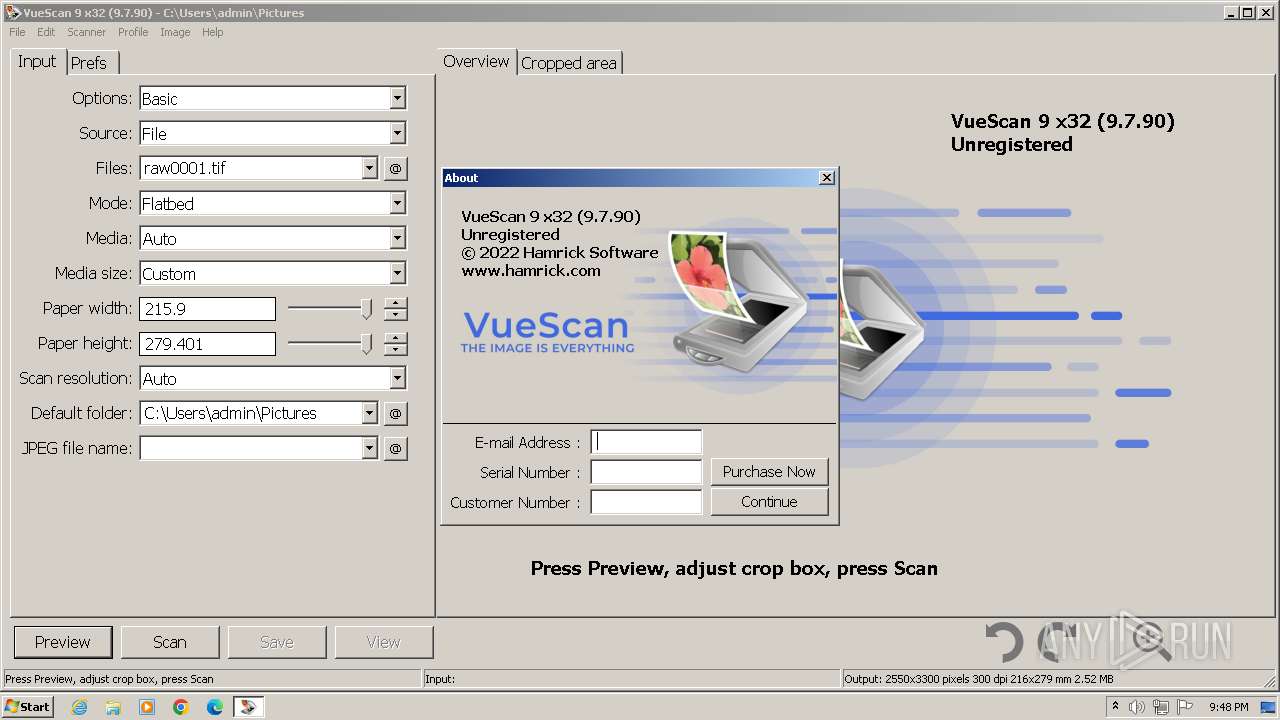Click the volume speaker tray icon

[1137, 707]
